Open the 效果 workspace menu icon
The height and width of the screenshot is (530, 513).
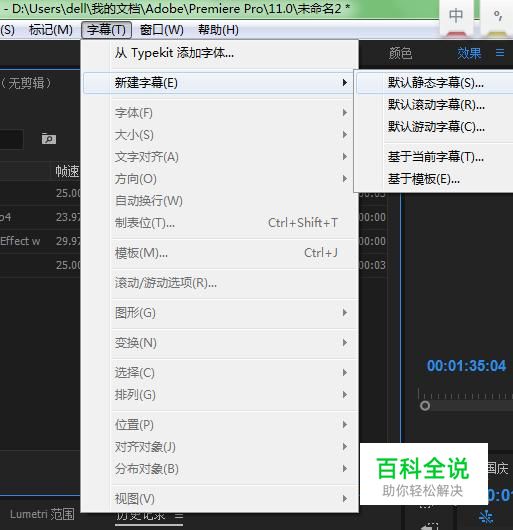coord(500,53)
